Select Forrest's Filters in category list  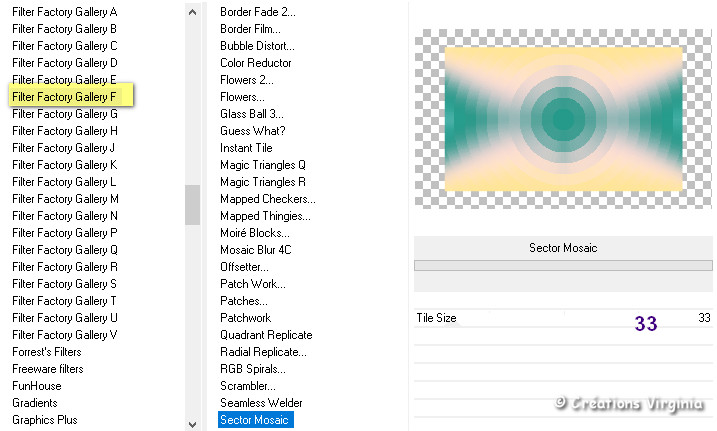(47, 352)
